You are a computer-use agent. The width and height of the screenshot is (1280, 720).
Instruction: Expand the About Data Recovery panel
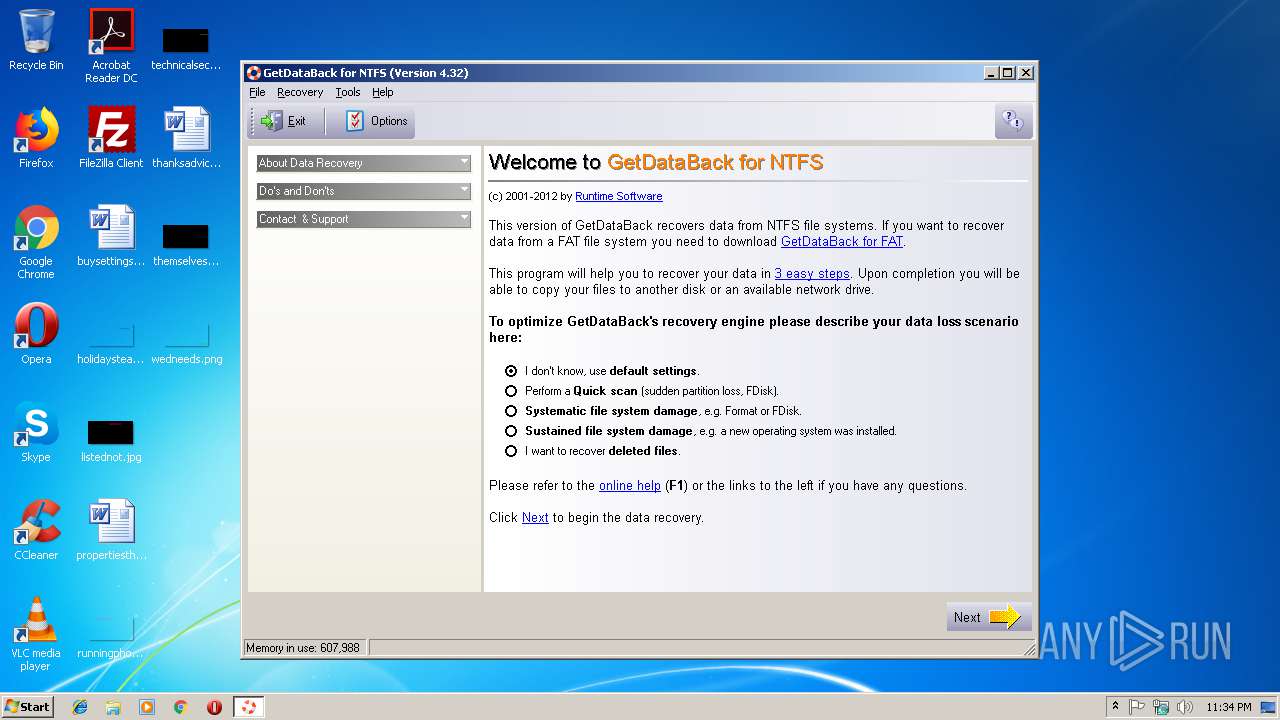[x=364, y=163]
